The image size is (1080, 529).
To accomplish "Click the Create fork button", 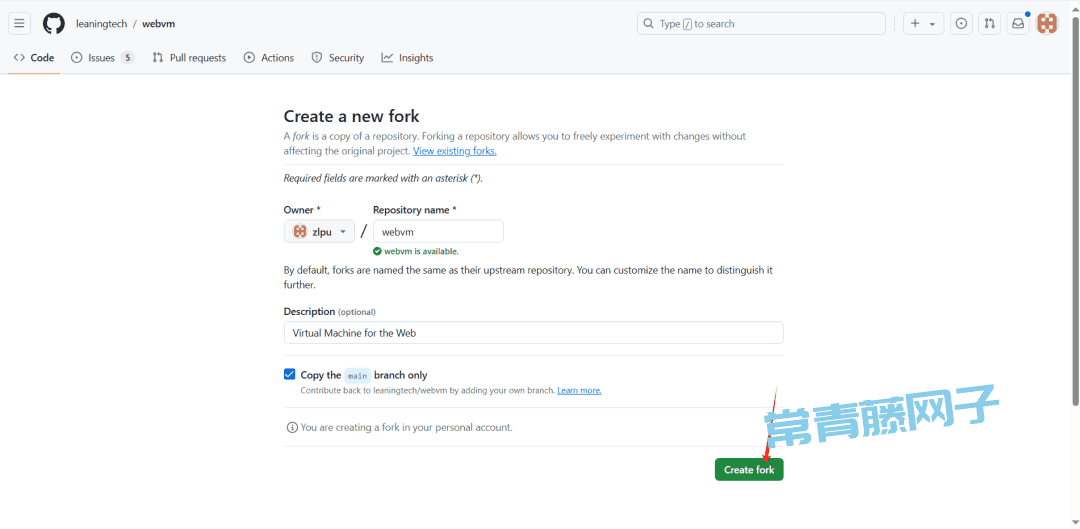I will [749, 470].
